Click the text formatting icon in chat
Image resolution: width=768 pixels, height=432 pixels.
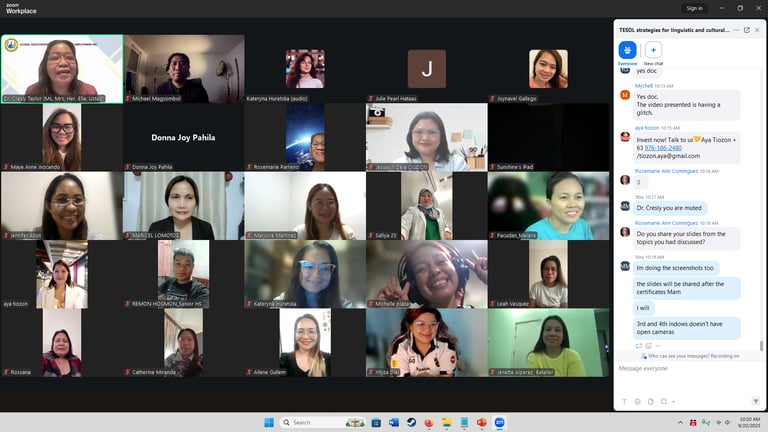point(624,402)
